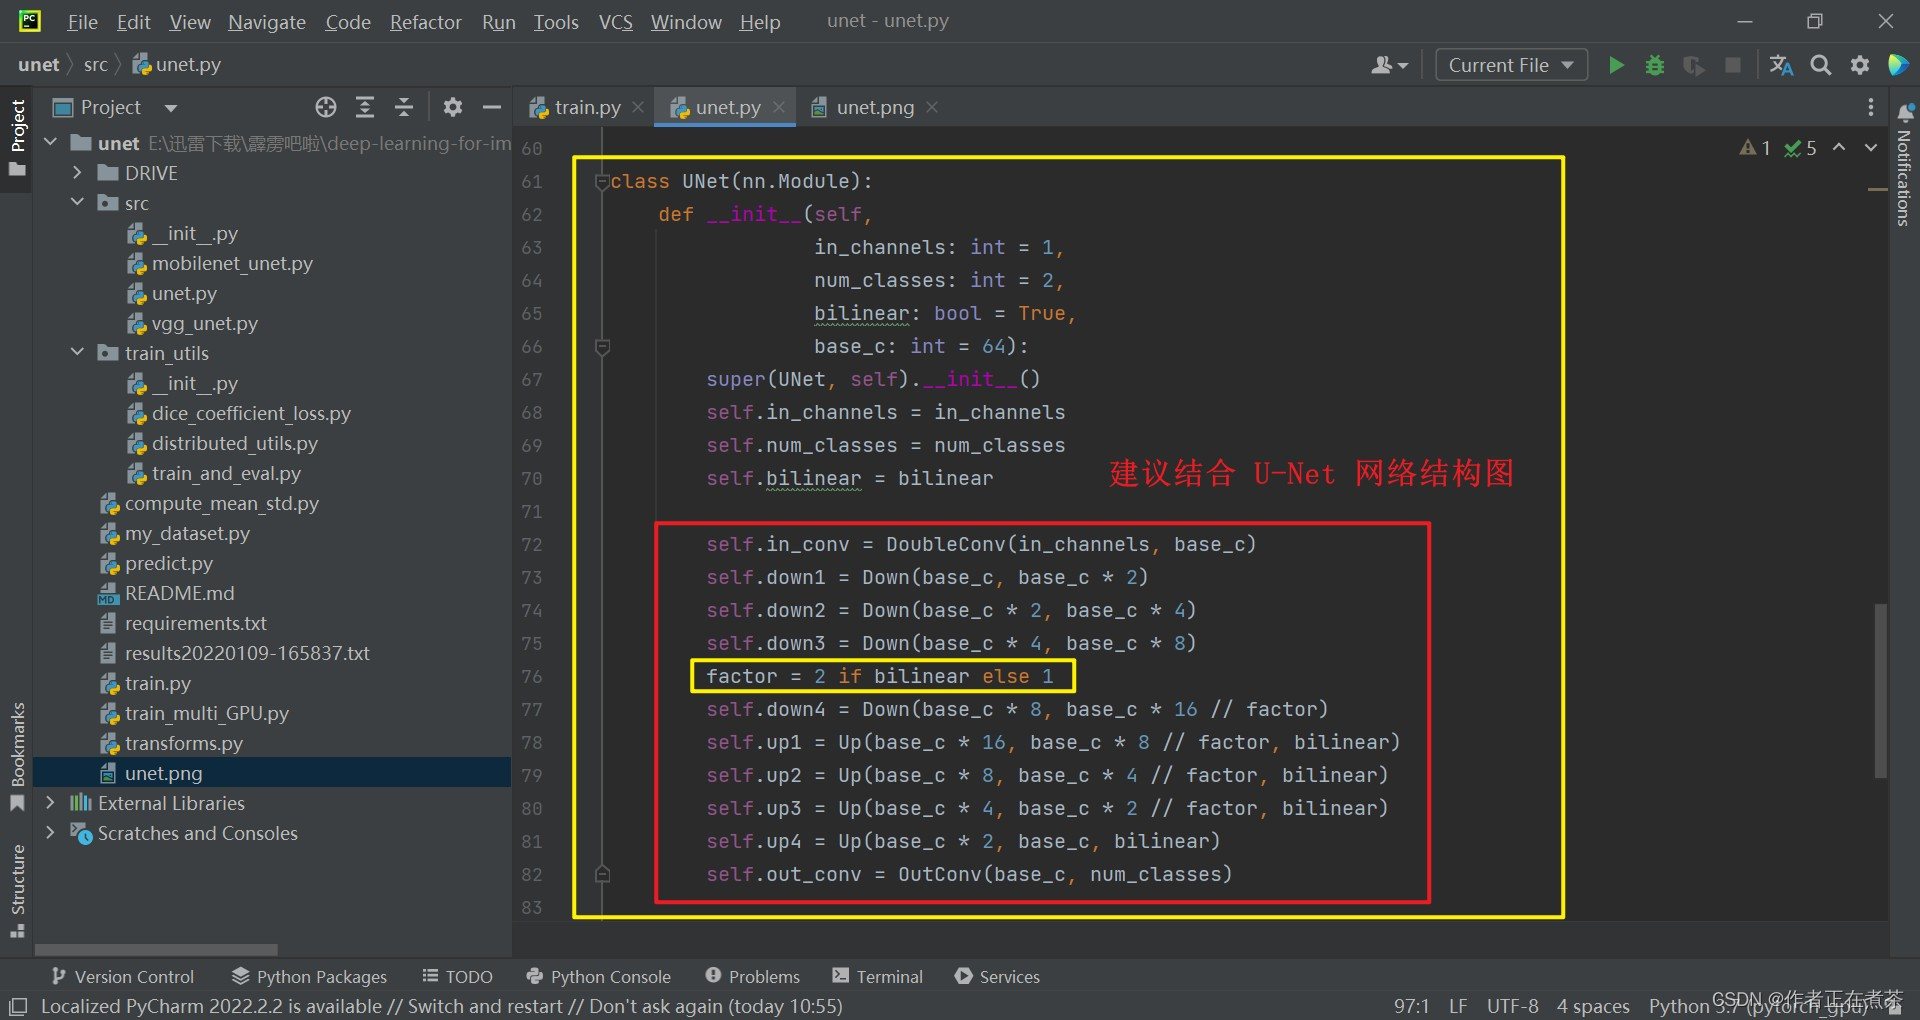
Task: Hide the Project tool window
Action: point(492,107)
